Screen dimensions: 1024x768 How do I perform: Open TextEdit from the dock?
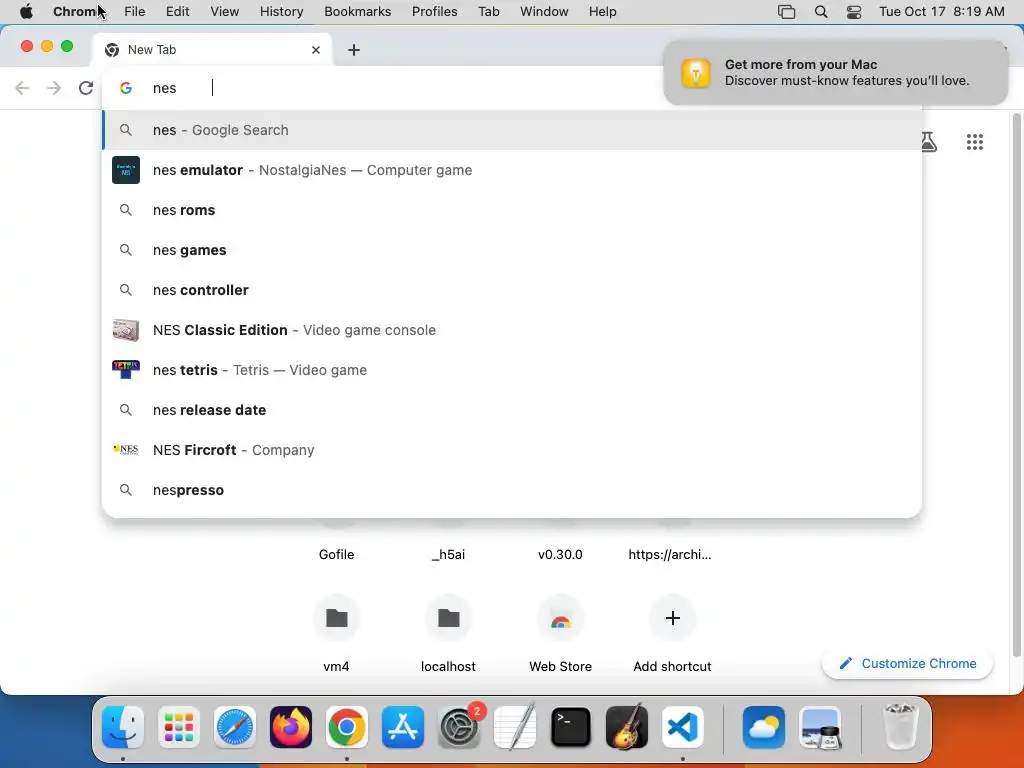tap(515, 727)
